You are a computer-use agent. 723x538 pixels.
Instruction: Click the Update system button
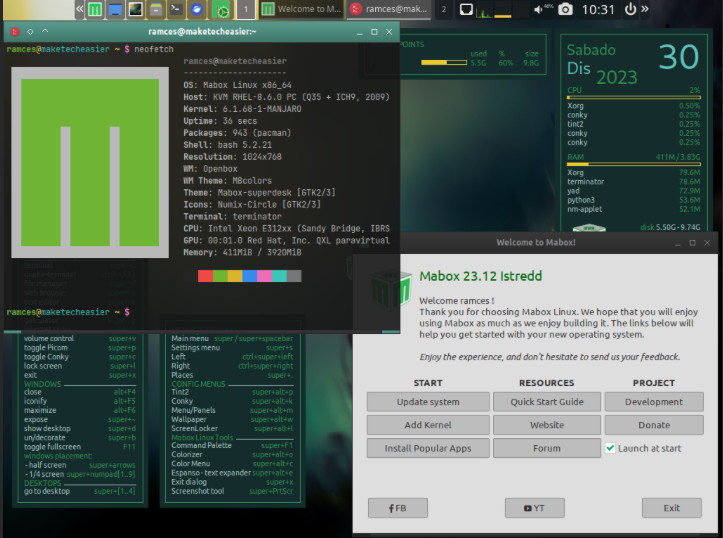coord(428,402)
